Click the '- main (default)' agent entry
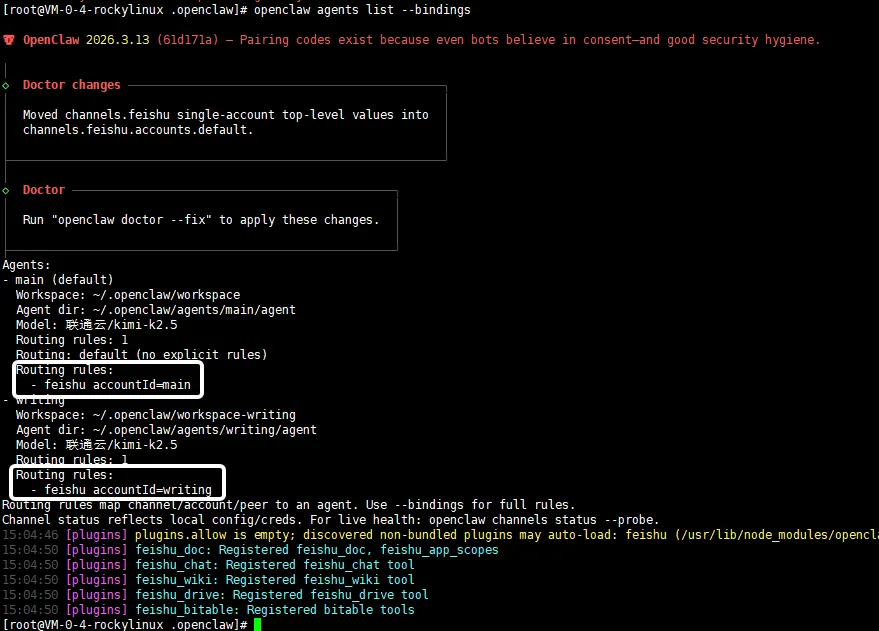This screenshot has width=879, height=631. click(x=58, y=280)
